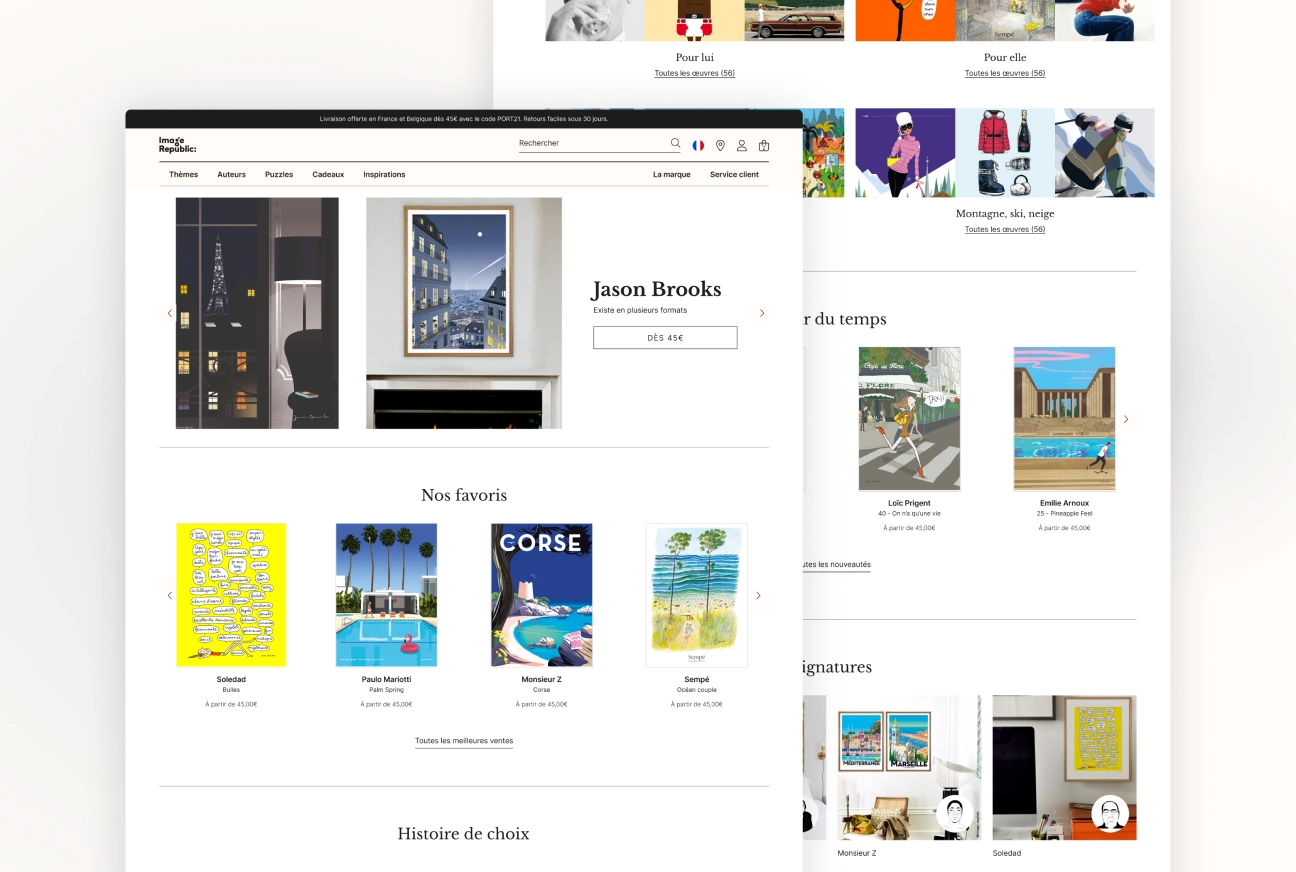Click the Océan couple poster title
Image resolution: width=1296 pixels, height=872 pixels.
(696, 690)
